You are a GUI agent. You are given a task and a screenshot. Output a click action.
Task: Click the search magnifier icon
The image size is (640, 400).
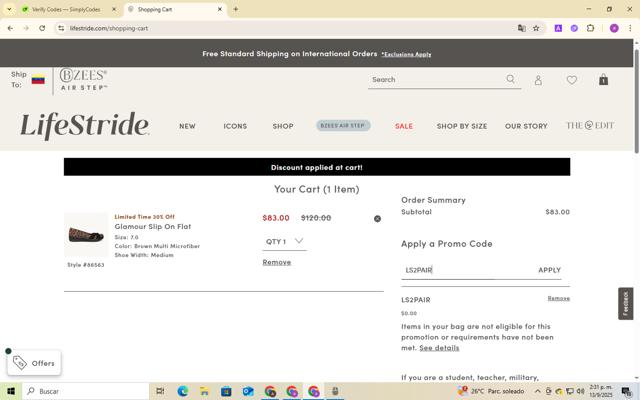(x=510, y=79)
